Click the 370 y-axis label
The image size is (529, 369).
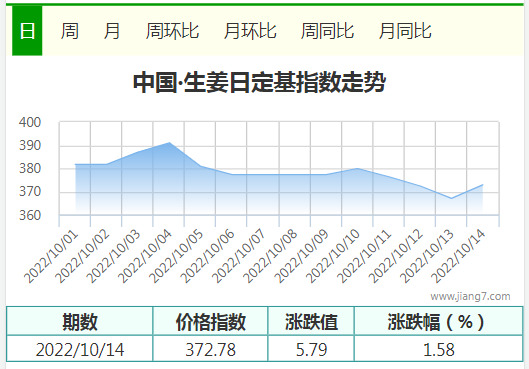coord(30,192)
